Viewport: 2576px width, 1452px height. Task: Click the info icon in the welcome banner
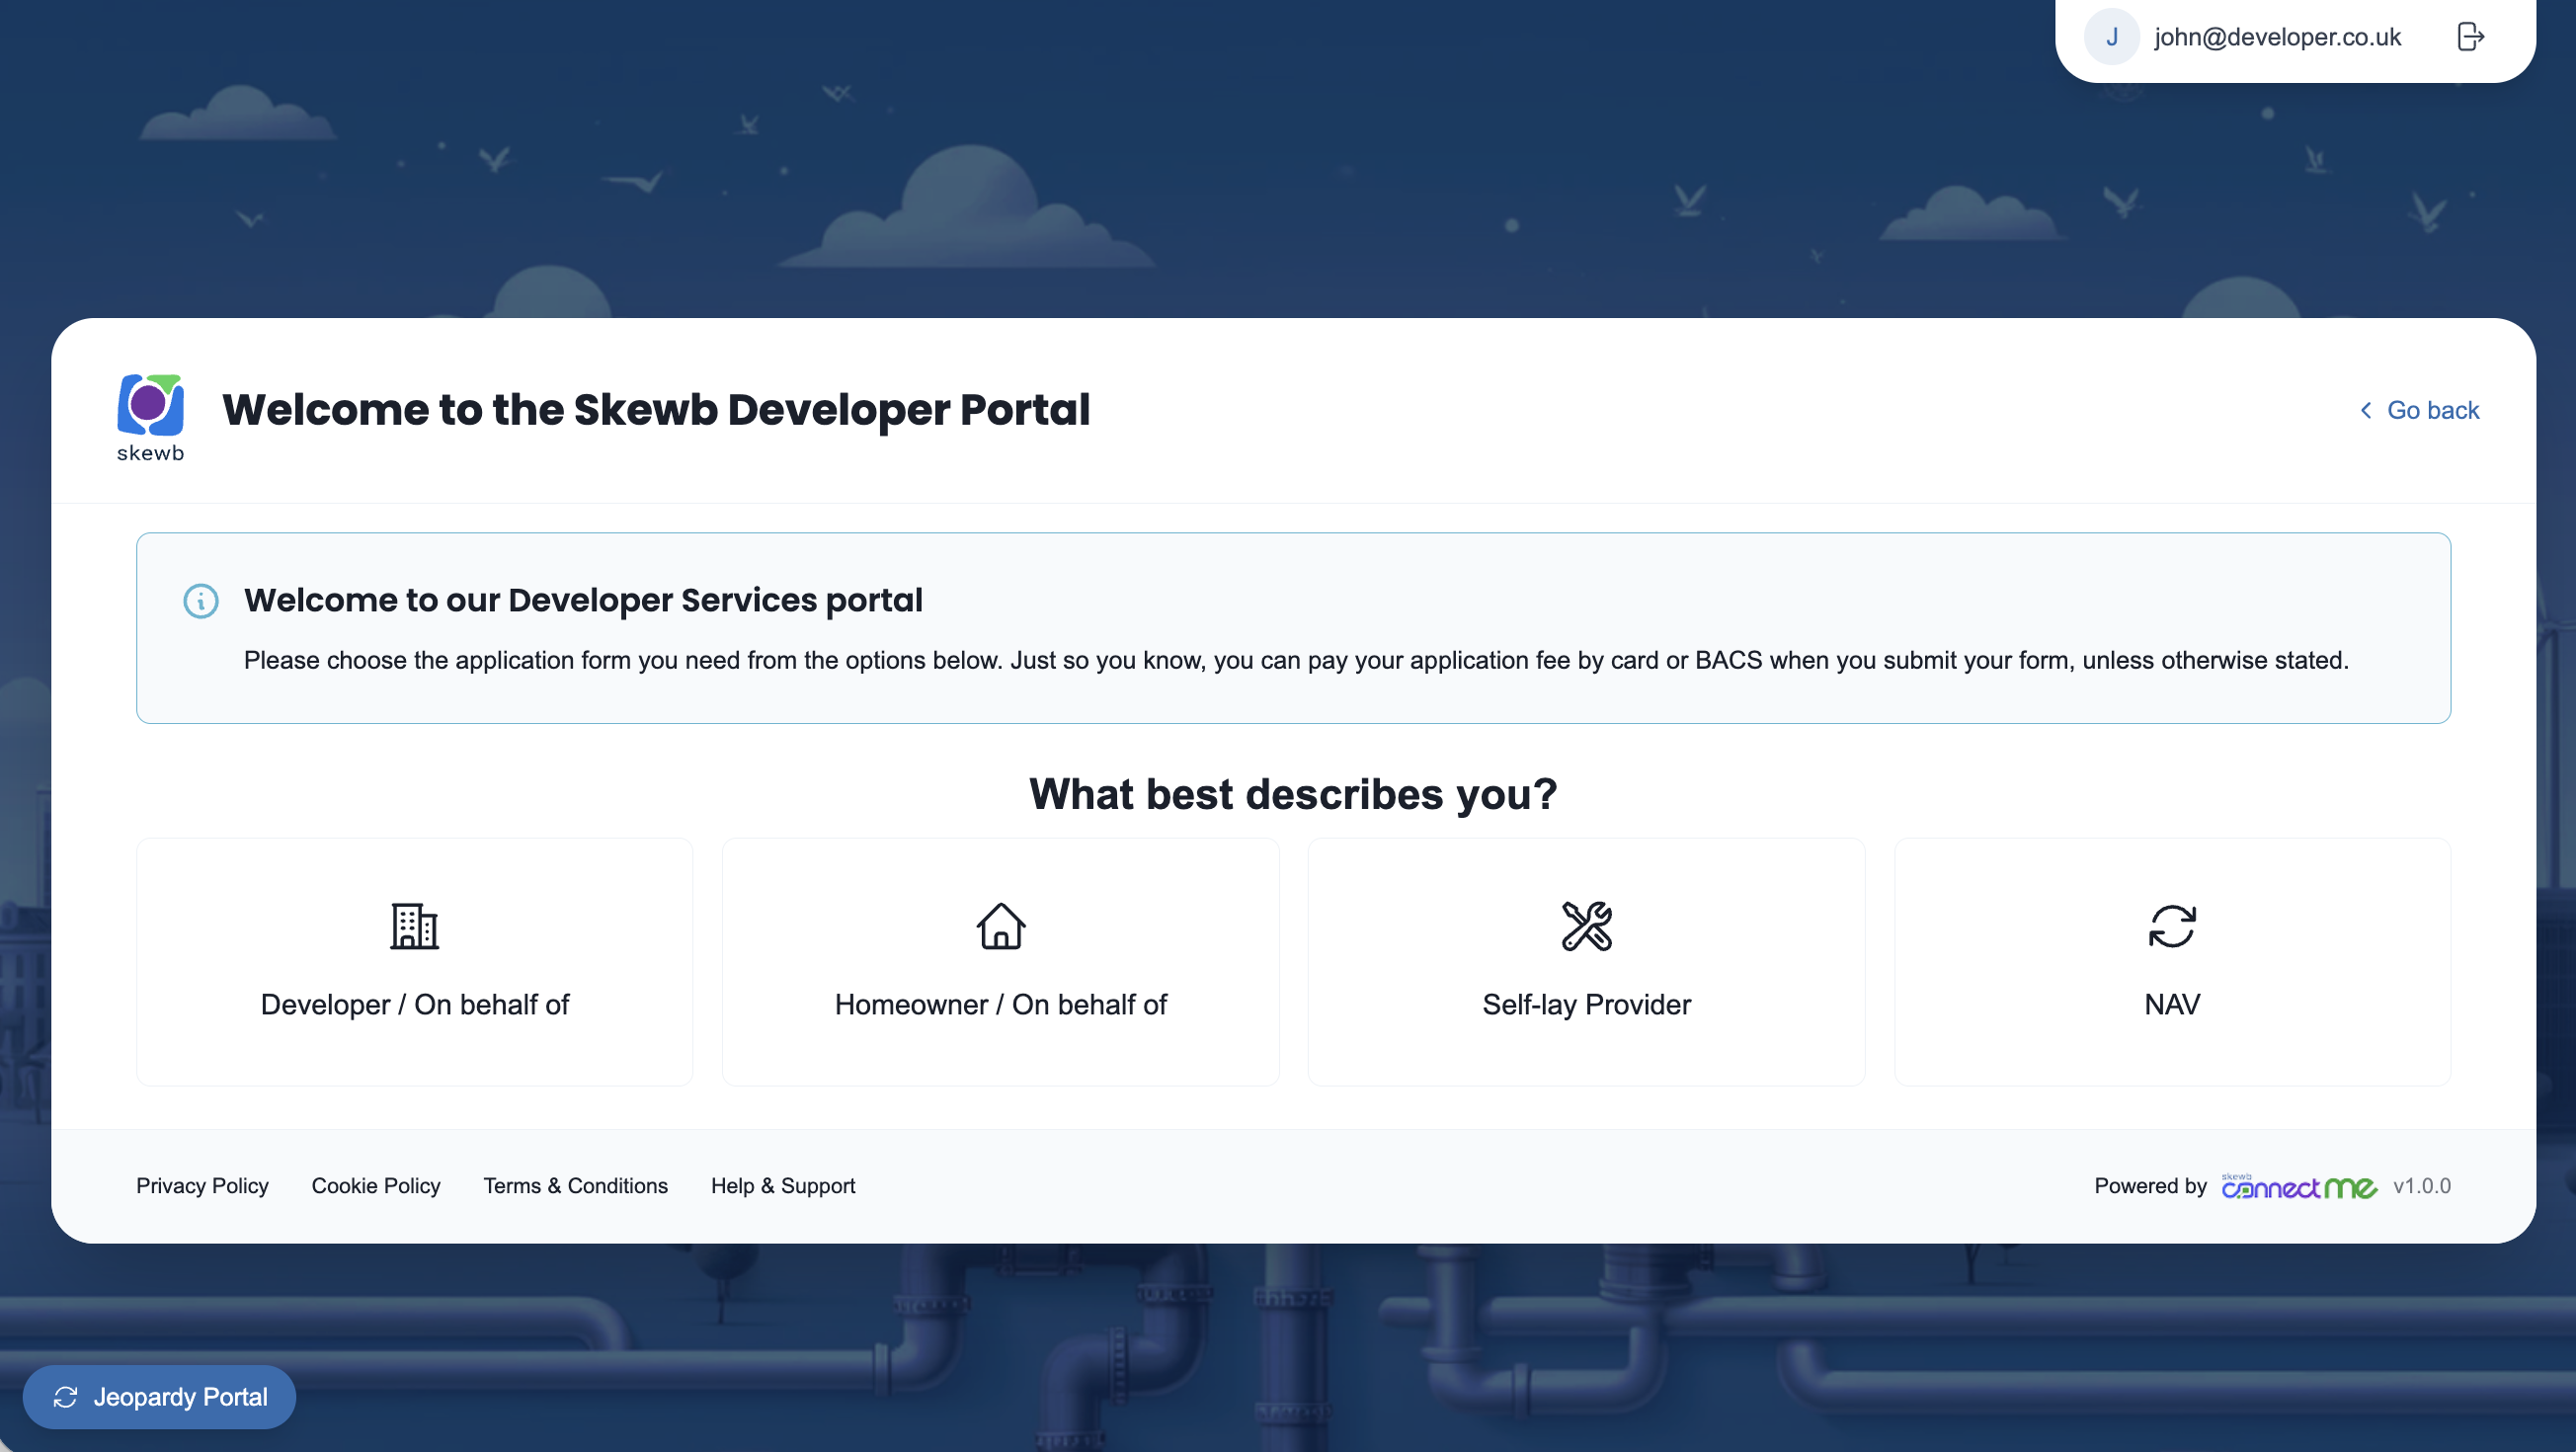coord(201,601)
